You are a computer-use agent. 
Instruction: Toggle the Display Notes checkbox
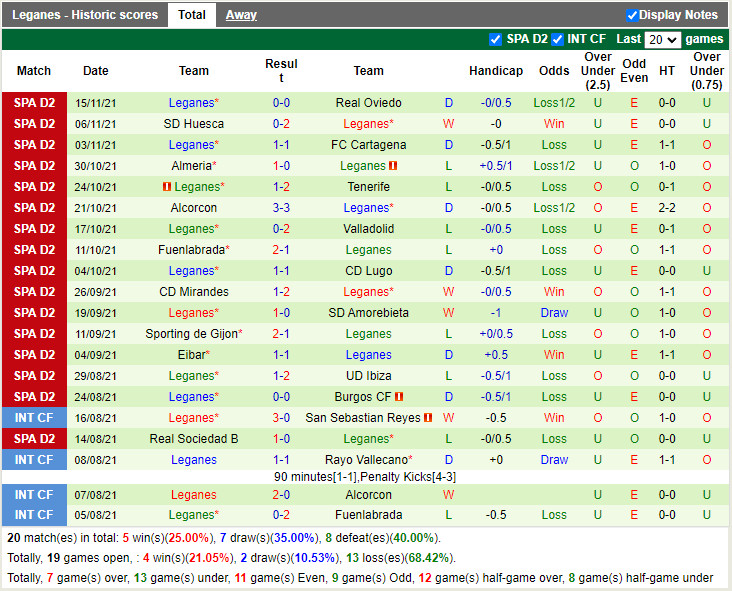pos(632,15)
